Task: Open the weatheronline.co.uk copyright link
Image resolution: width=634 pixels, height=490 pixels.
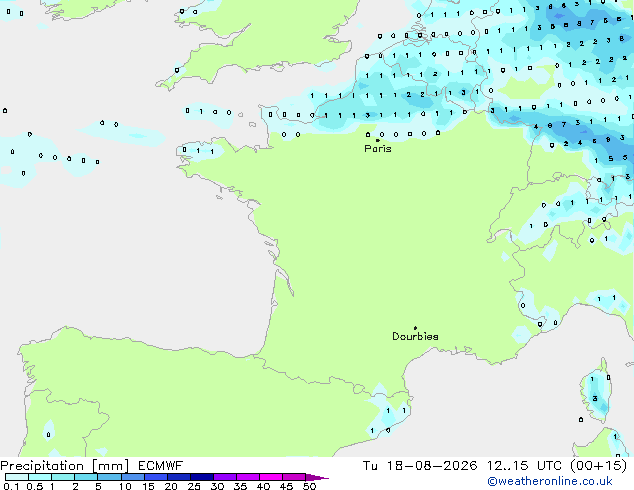Action: [x=550, y=481]
